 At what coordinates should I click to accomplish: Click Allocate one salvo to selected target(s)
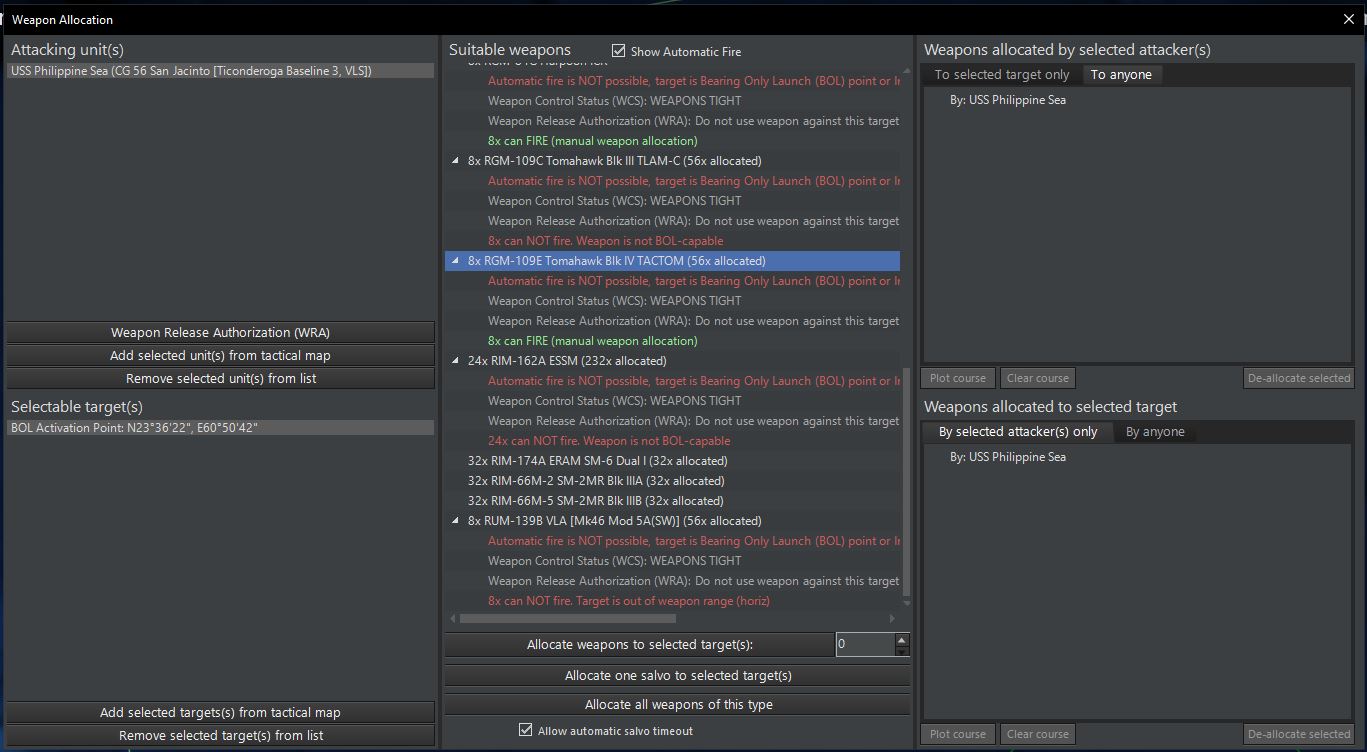point(677,675)
